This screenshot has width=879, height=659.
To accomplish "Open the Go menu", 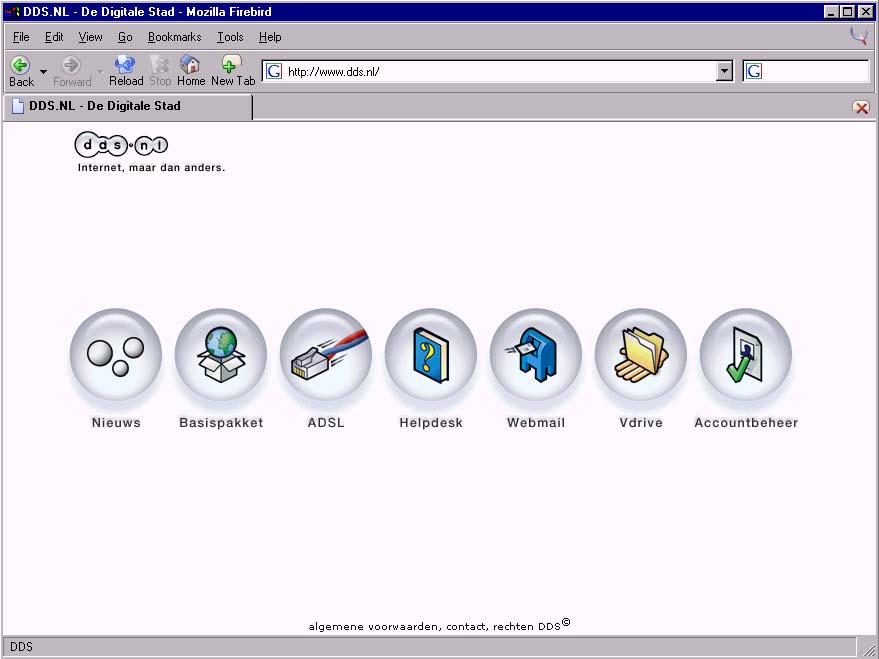I will point(125,37).
